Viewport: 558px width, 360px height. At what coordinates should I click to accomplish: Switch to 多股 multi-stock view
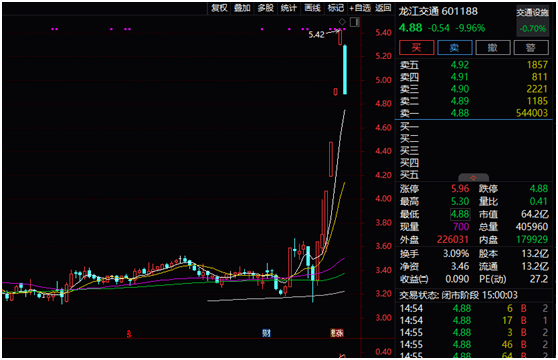pyautogui.click(x=265, y=8)
